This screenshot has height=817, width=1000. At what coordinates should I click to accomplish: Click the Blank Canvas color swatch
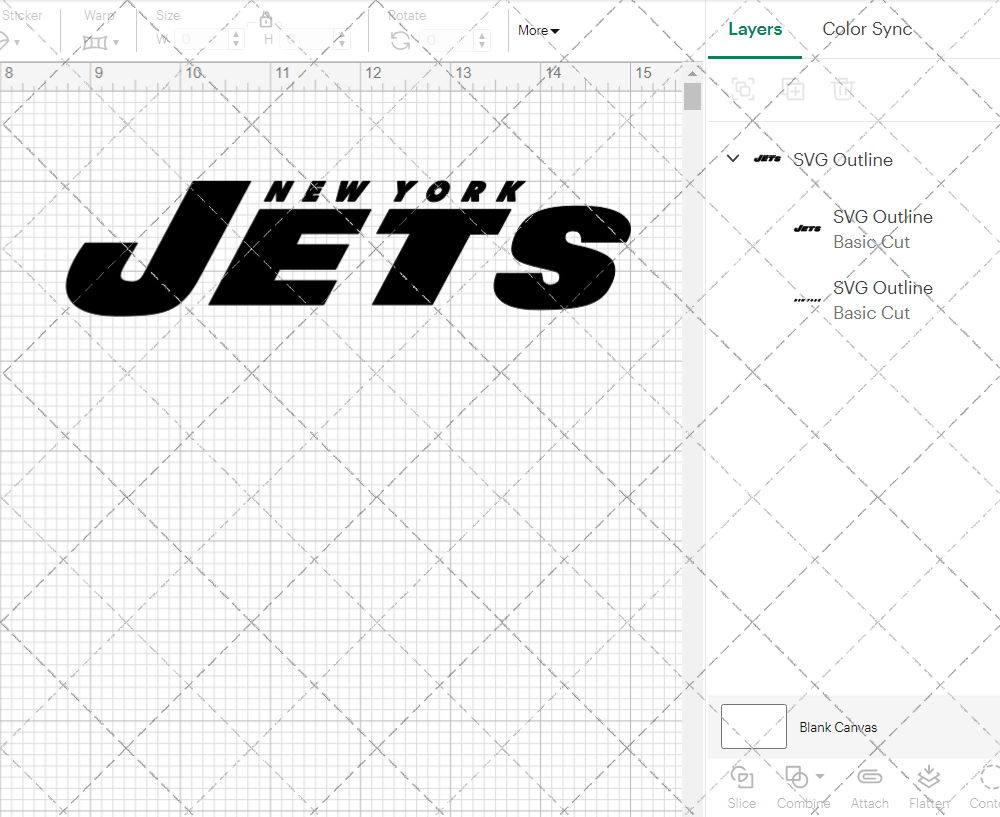[754, 727]
